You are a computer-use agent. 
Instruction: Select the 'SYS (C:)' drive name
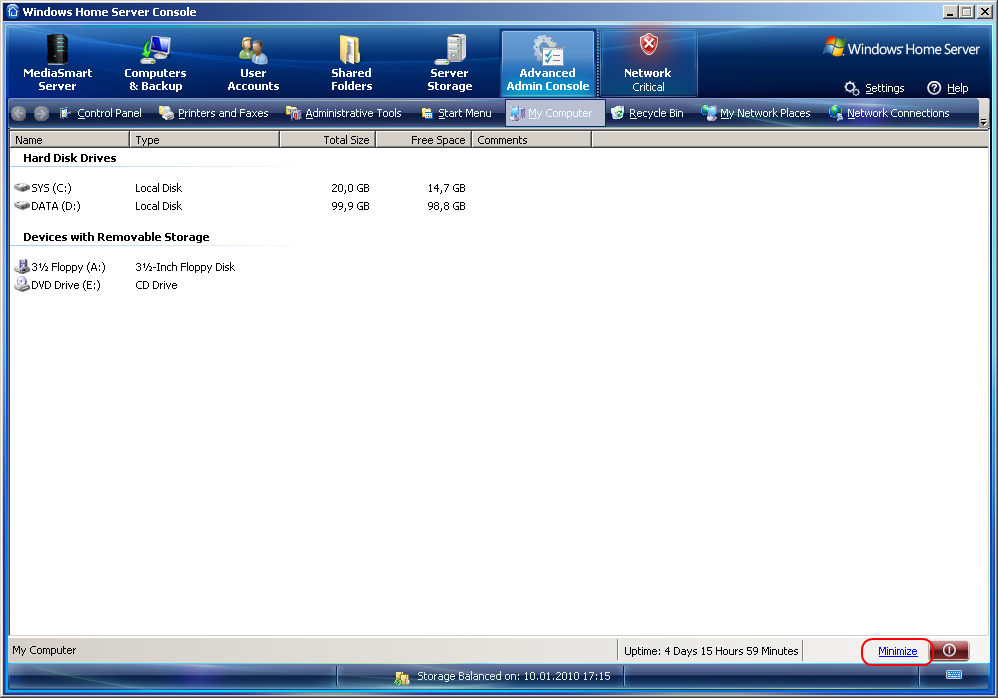pyautogui.click(x=52, y=188)
